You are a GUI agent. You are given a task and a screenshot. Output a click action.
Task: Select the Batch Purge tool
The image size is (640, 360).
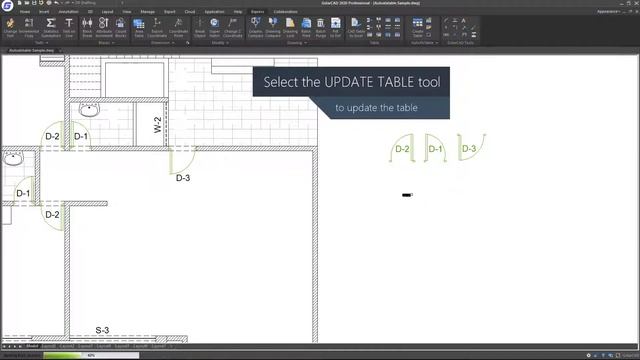(321, 27)
